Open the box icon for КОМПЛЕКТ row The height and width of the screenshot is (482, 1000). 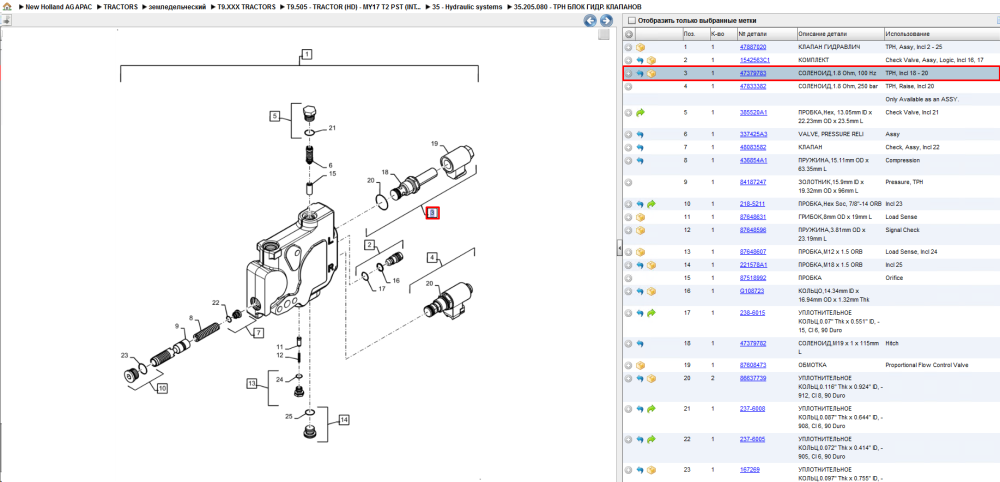coord(651,60)
